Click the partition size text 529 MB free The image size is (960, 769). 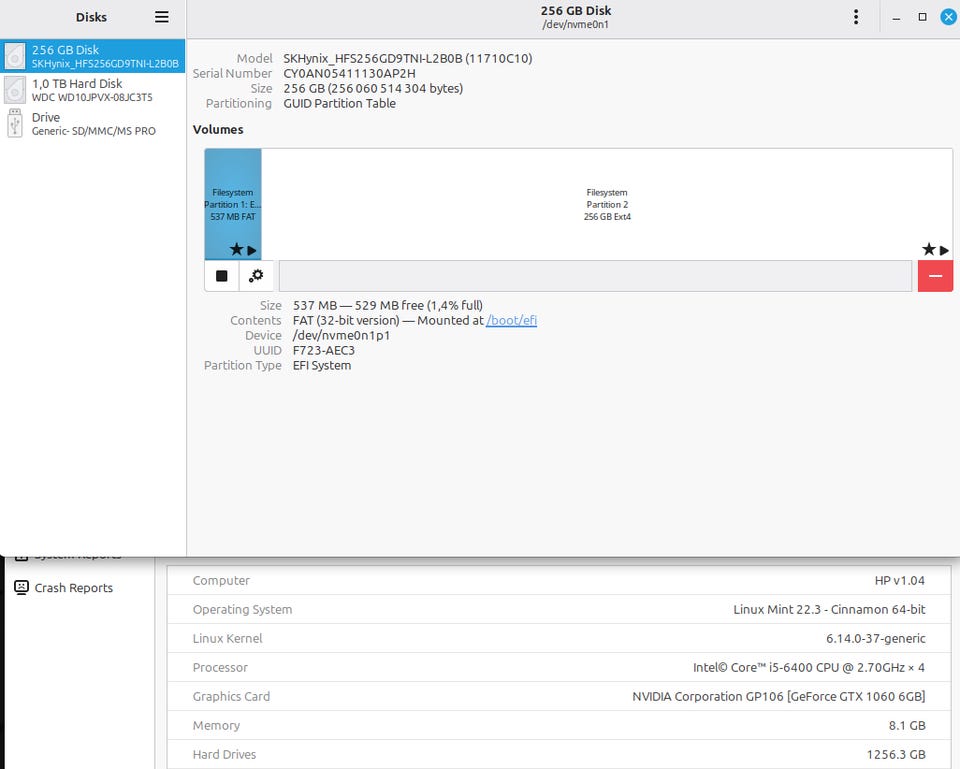[x=389, y=306]
